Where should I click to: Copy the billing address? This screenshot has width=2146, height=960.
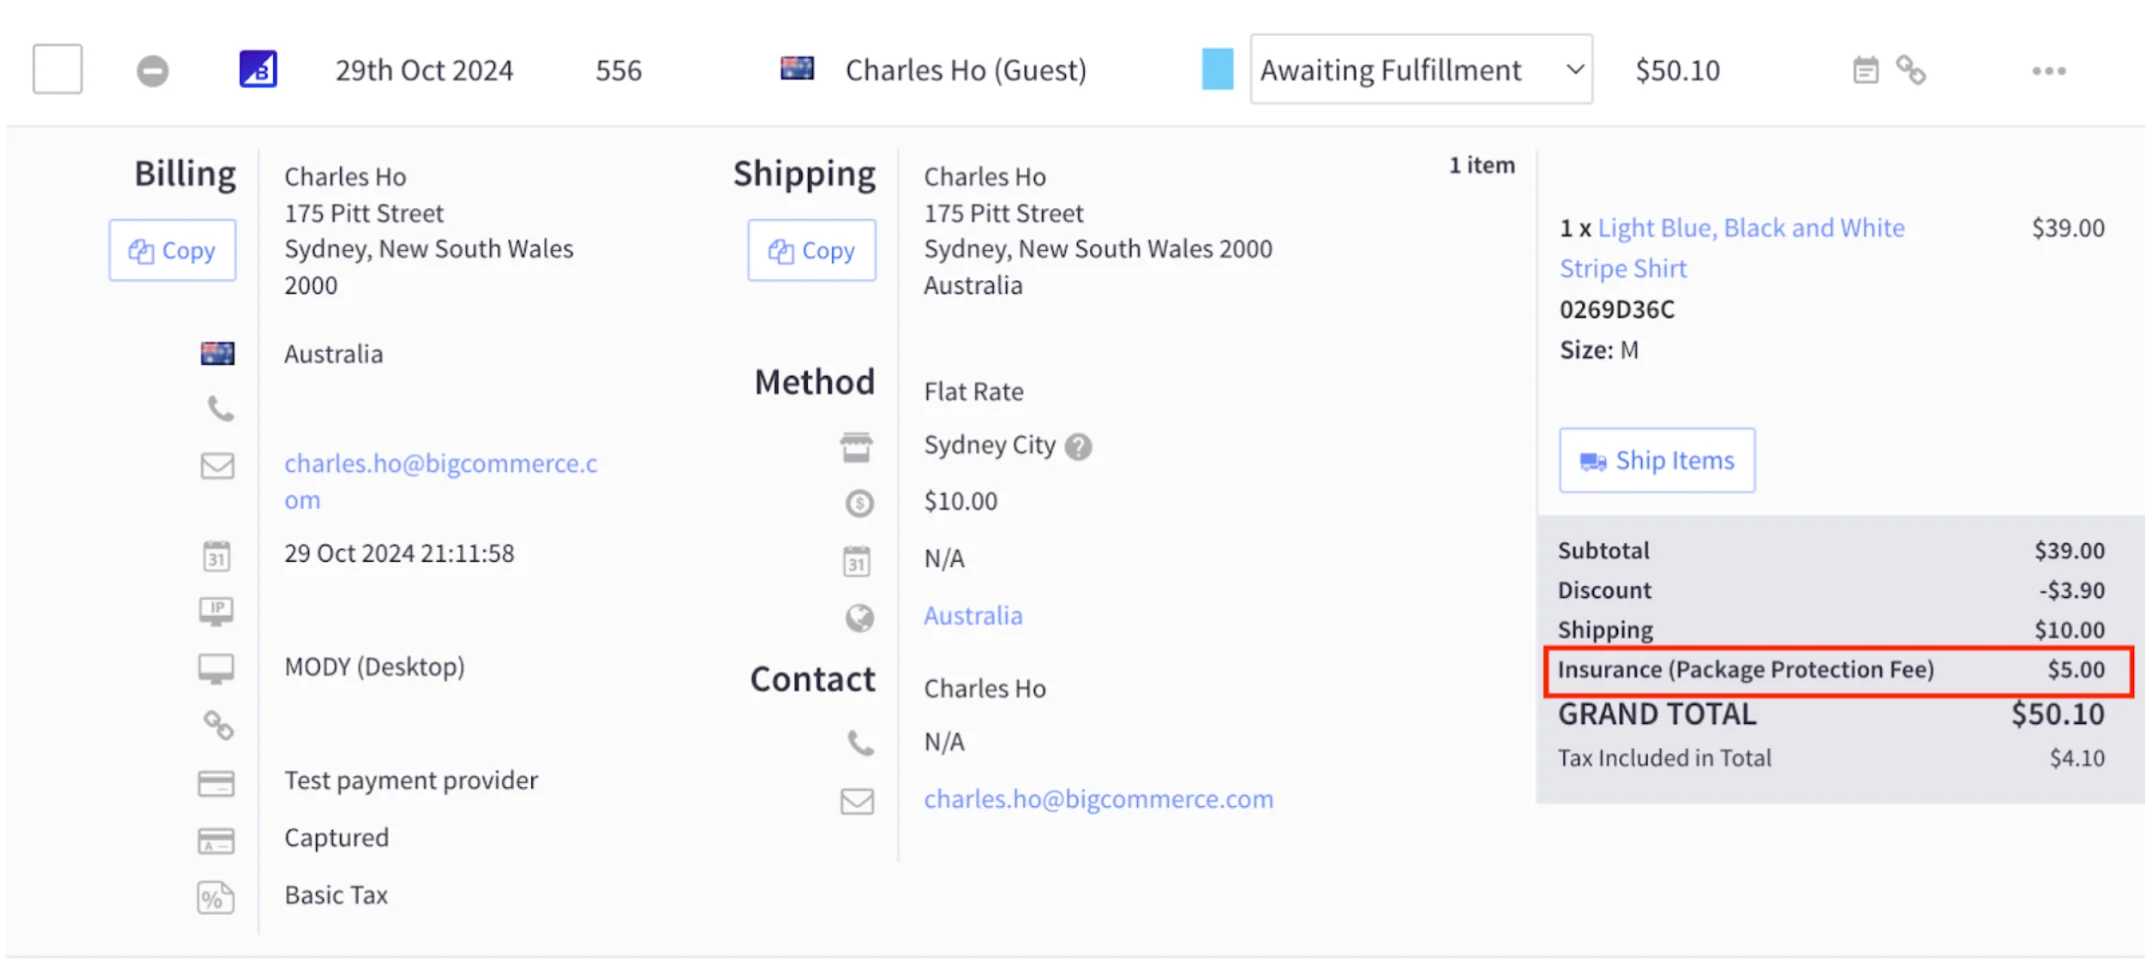(172, 250)
